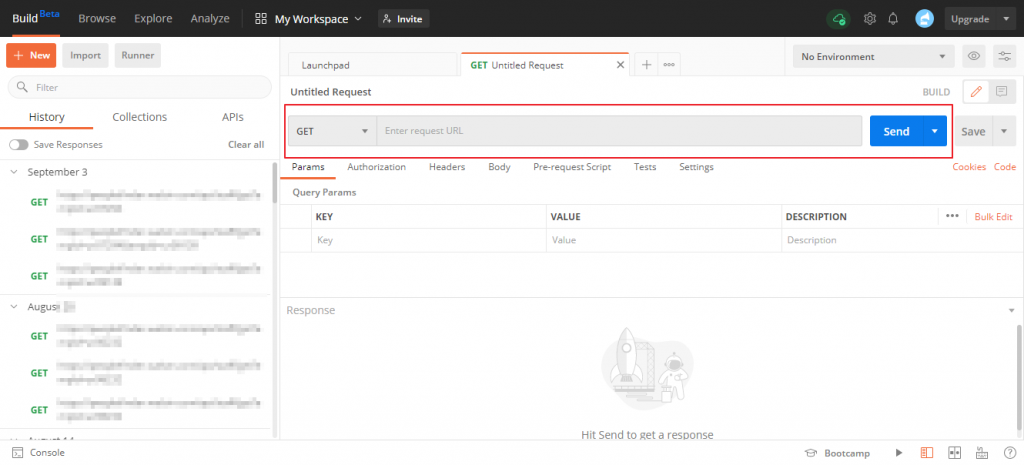Click the environment quick look eye icon

[x=974, y=56]
